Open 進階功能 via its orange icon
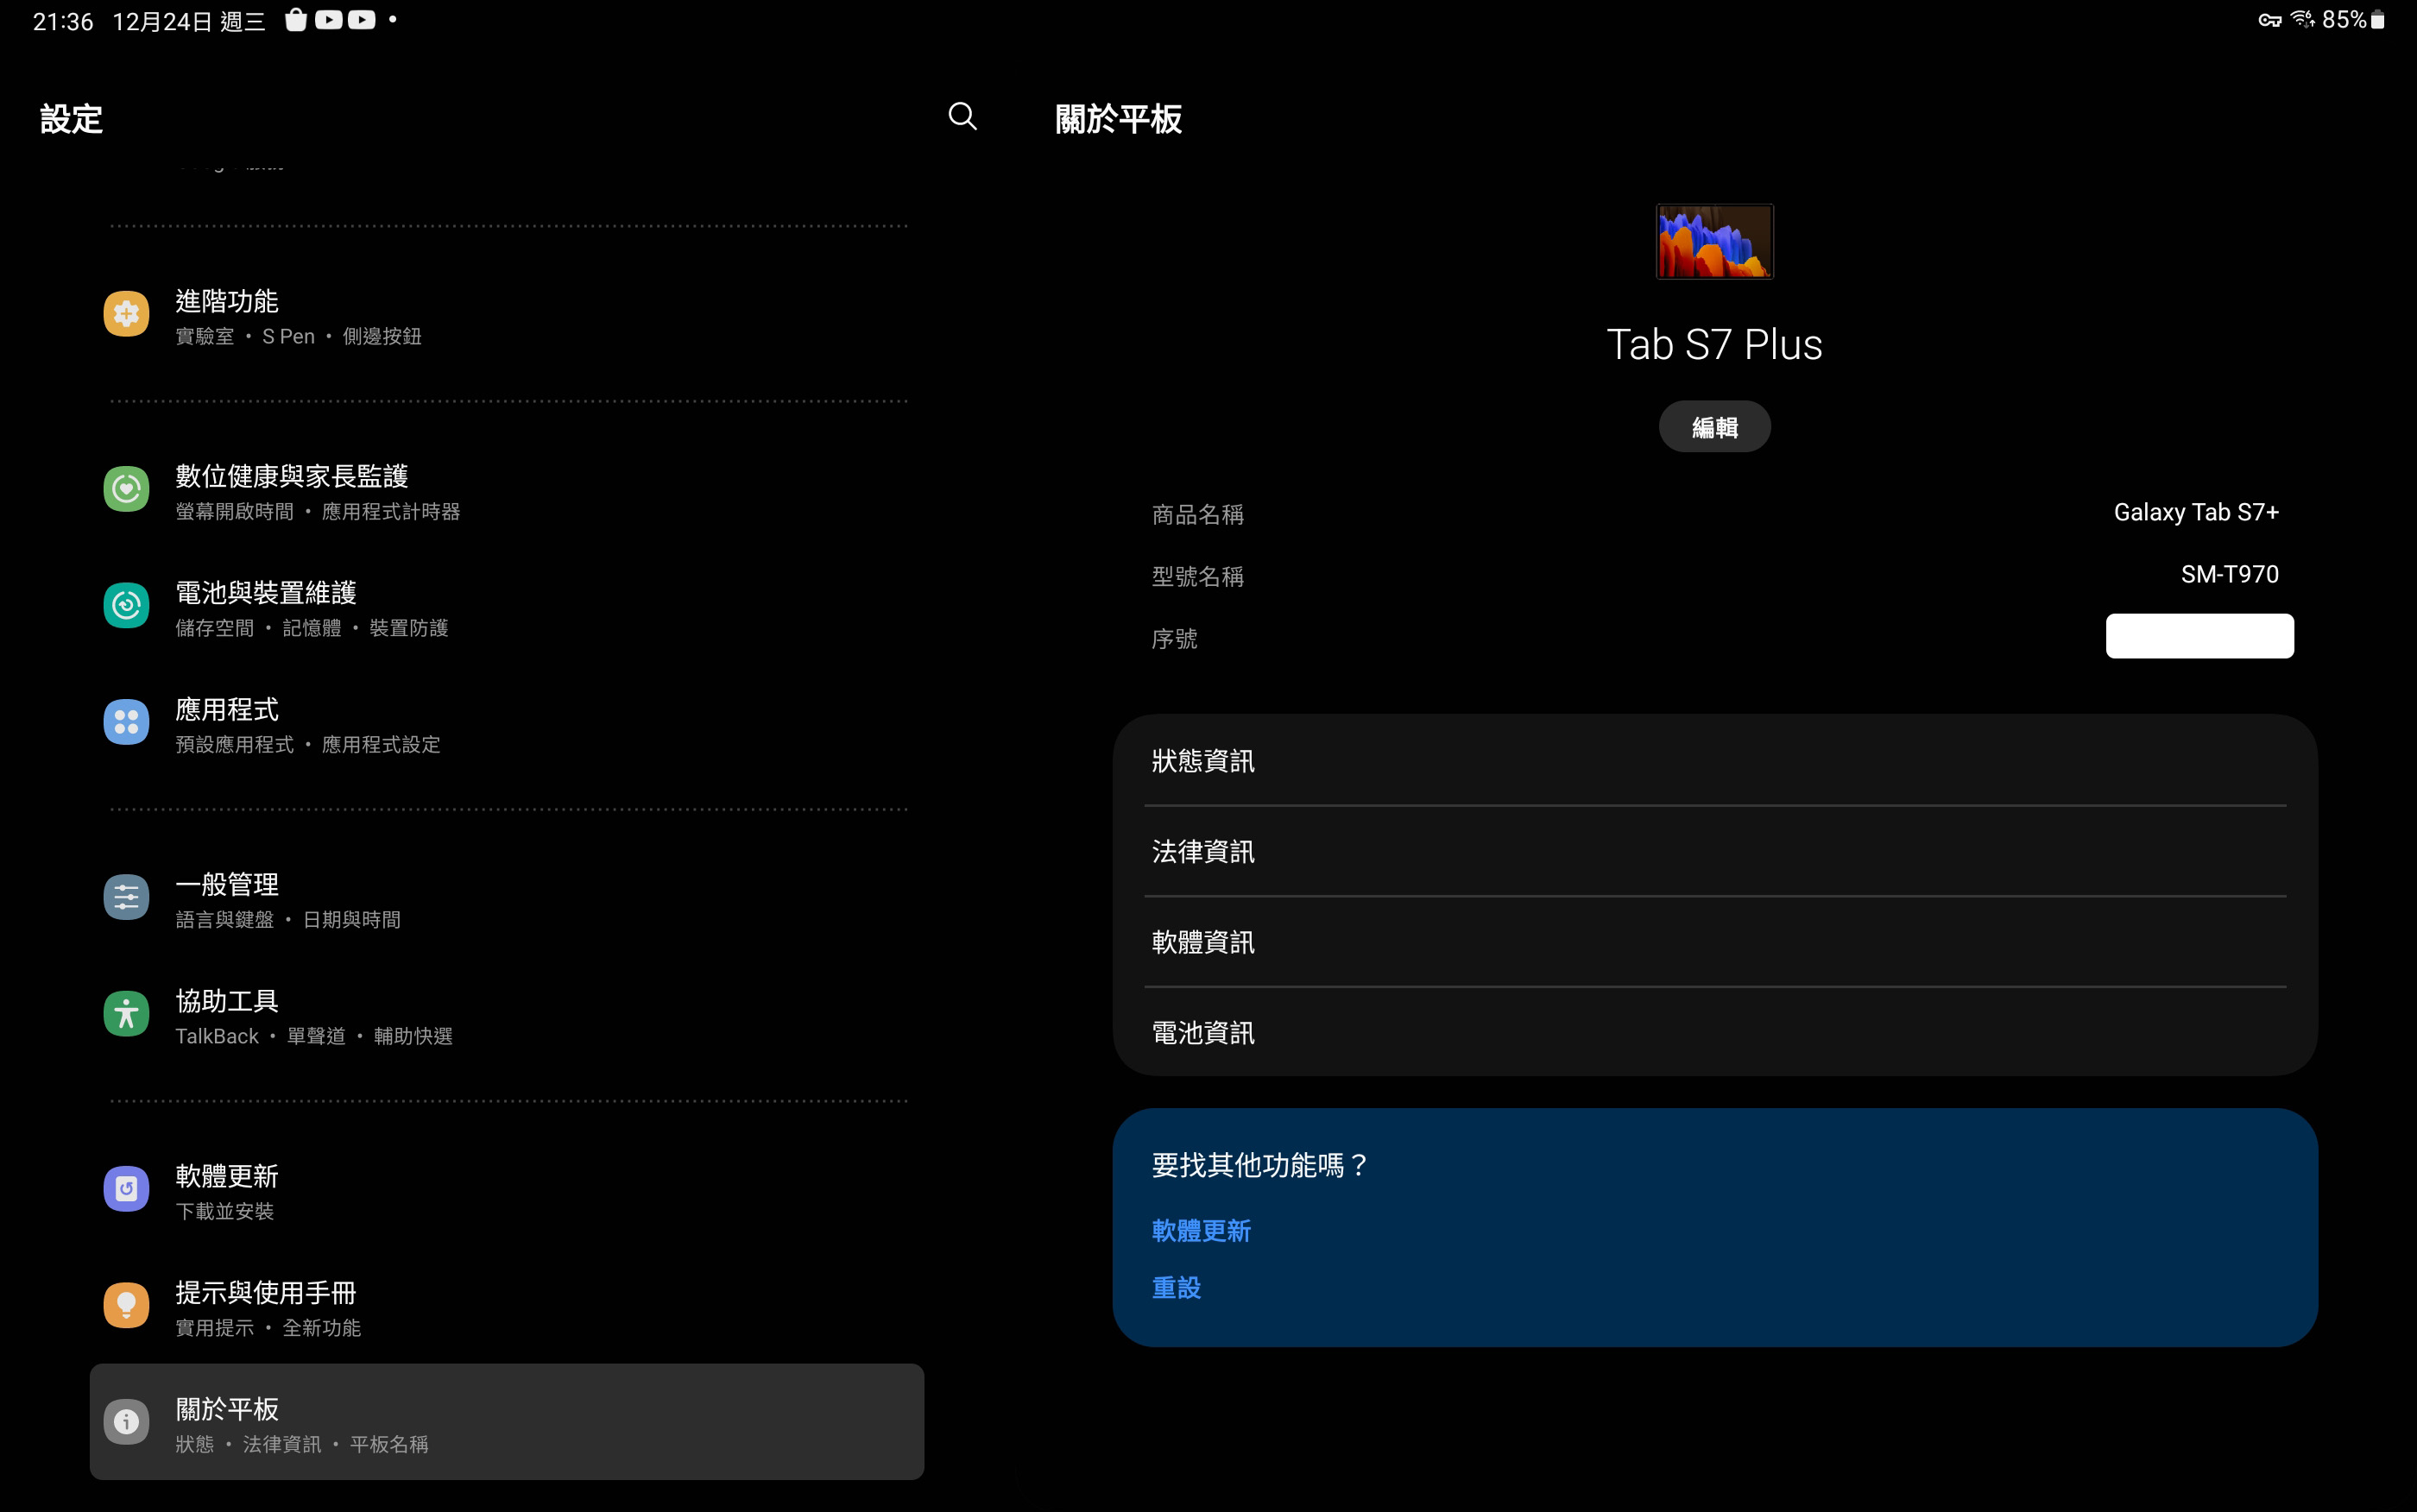The height and width of the screenshot is (1512, 2417). point(126,314)
